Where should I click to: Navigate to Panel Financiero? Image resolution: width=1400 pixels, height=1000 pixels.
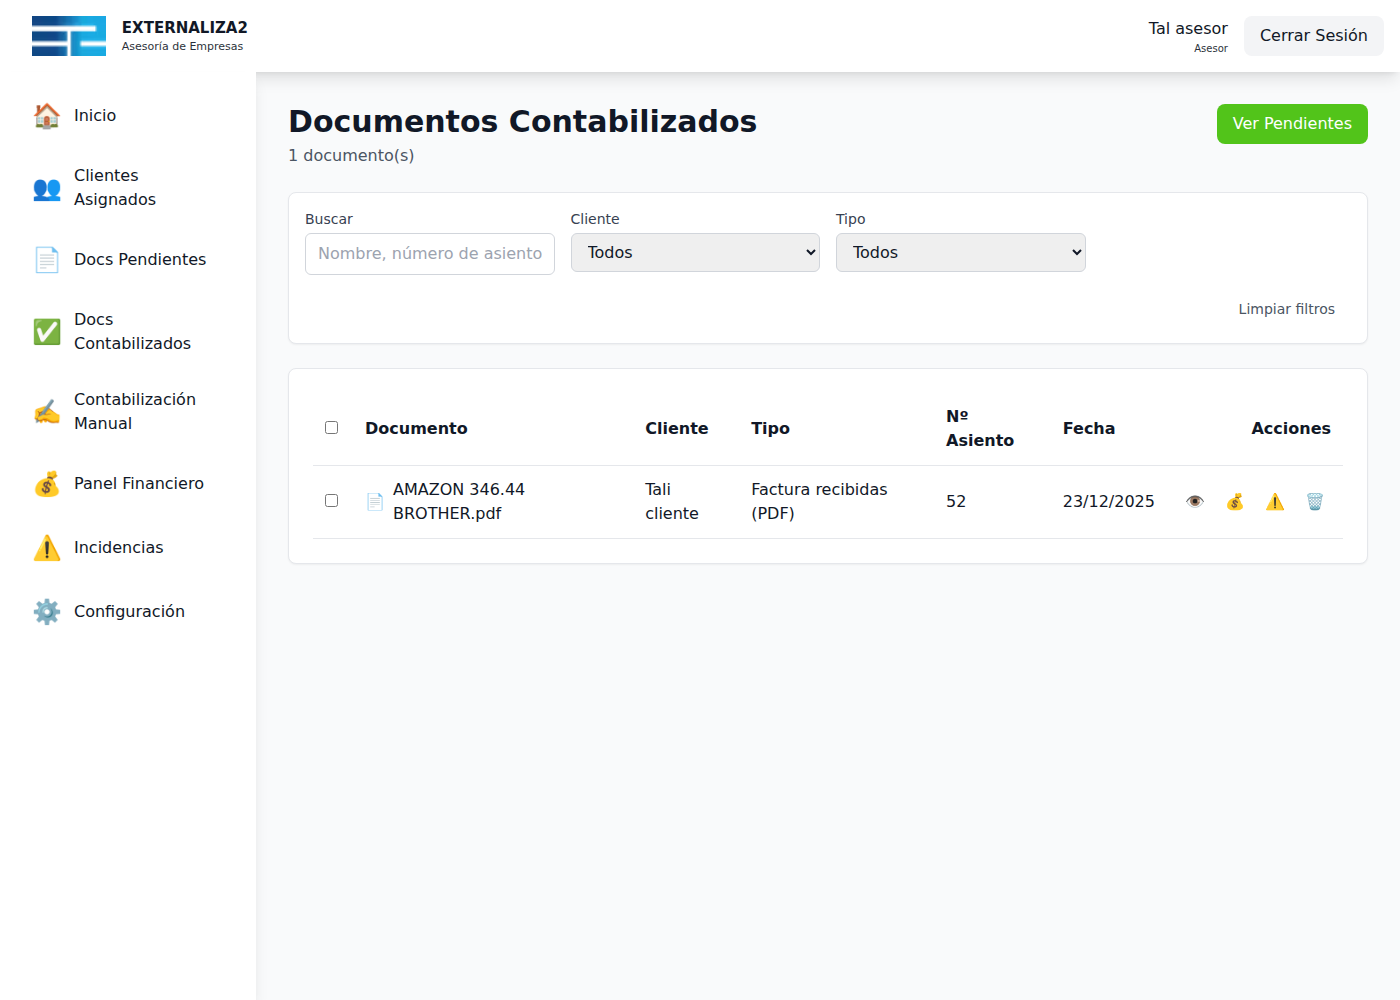pos(138,484)
